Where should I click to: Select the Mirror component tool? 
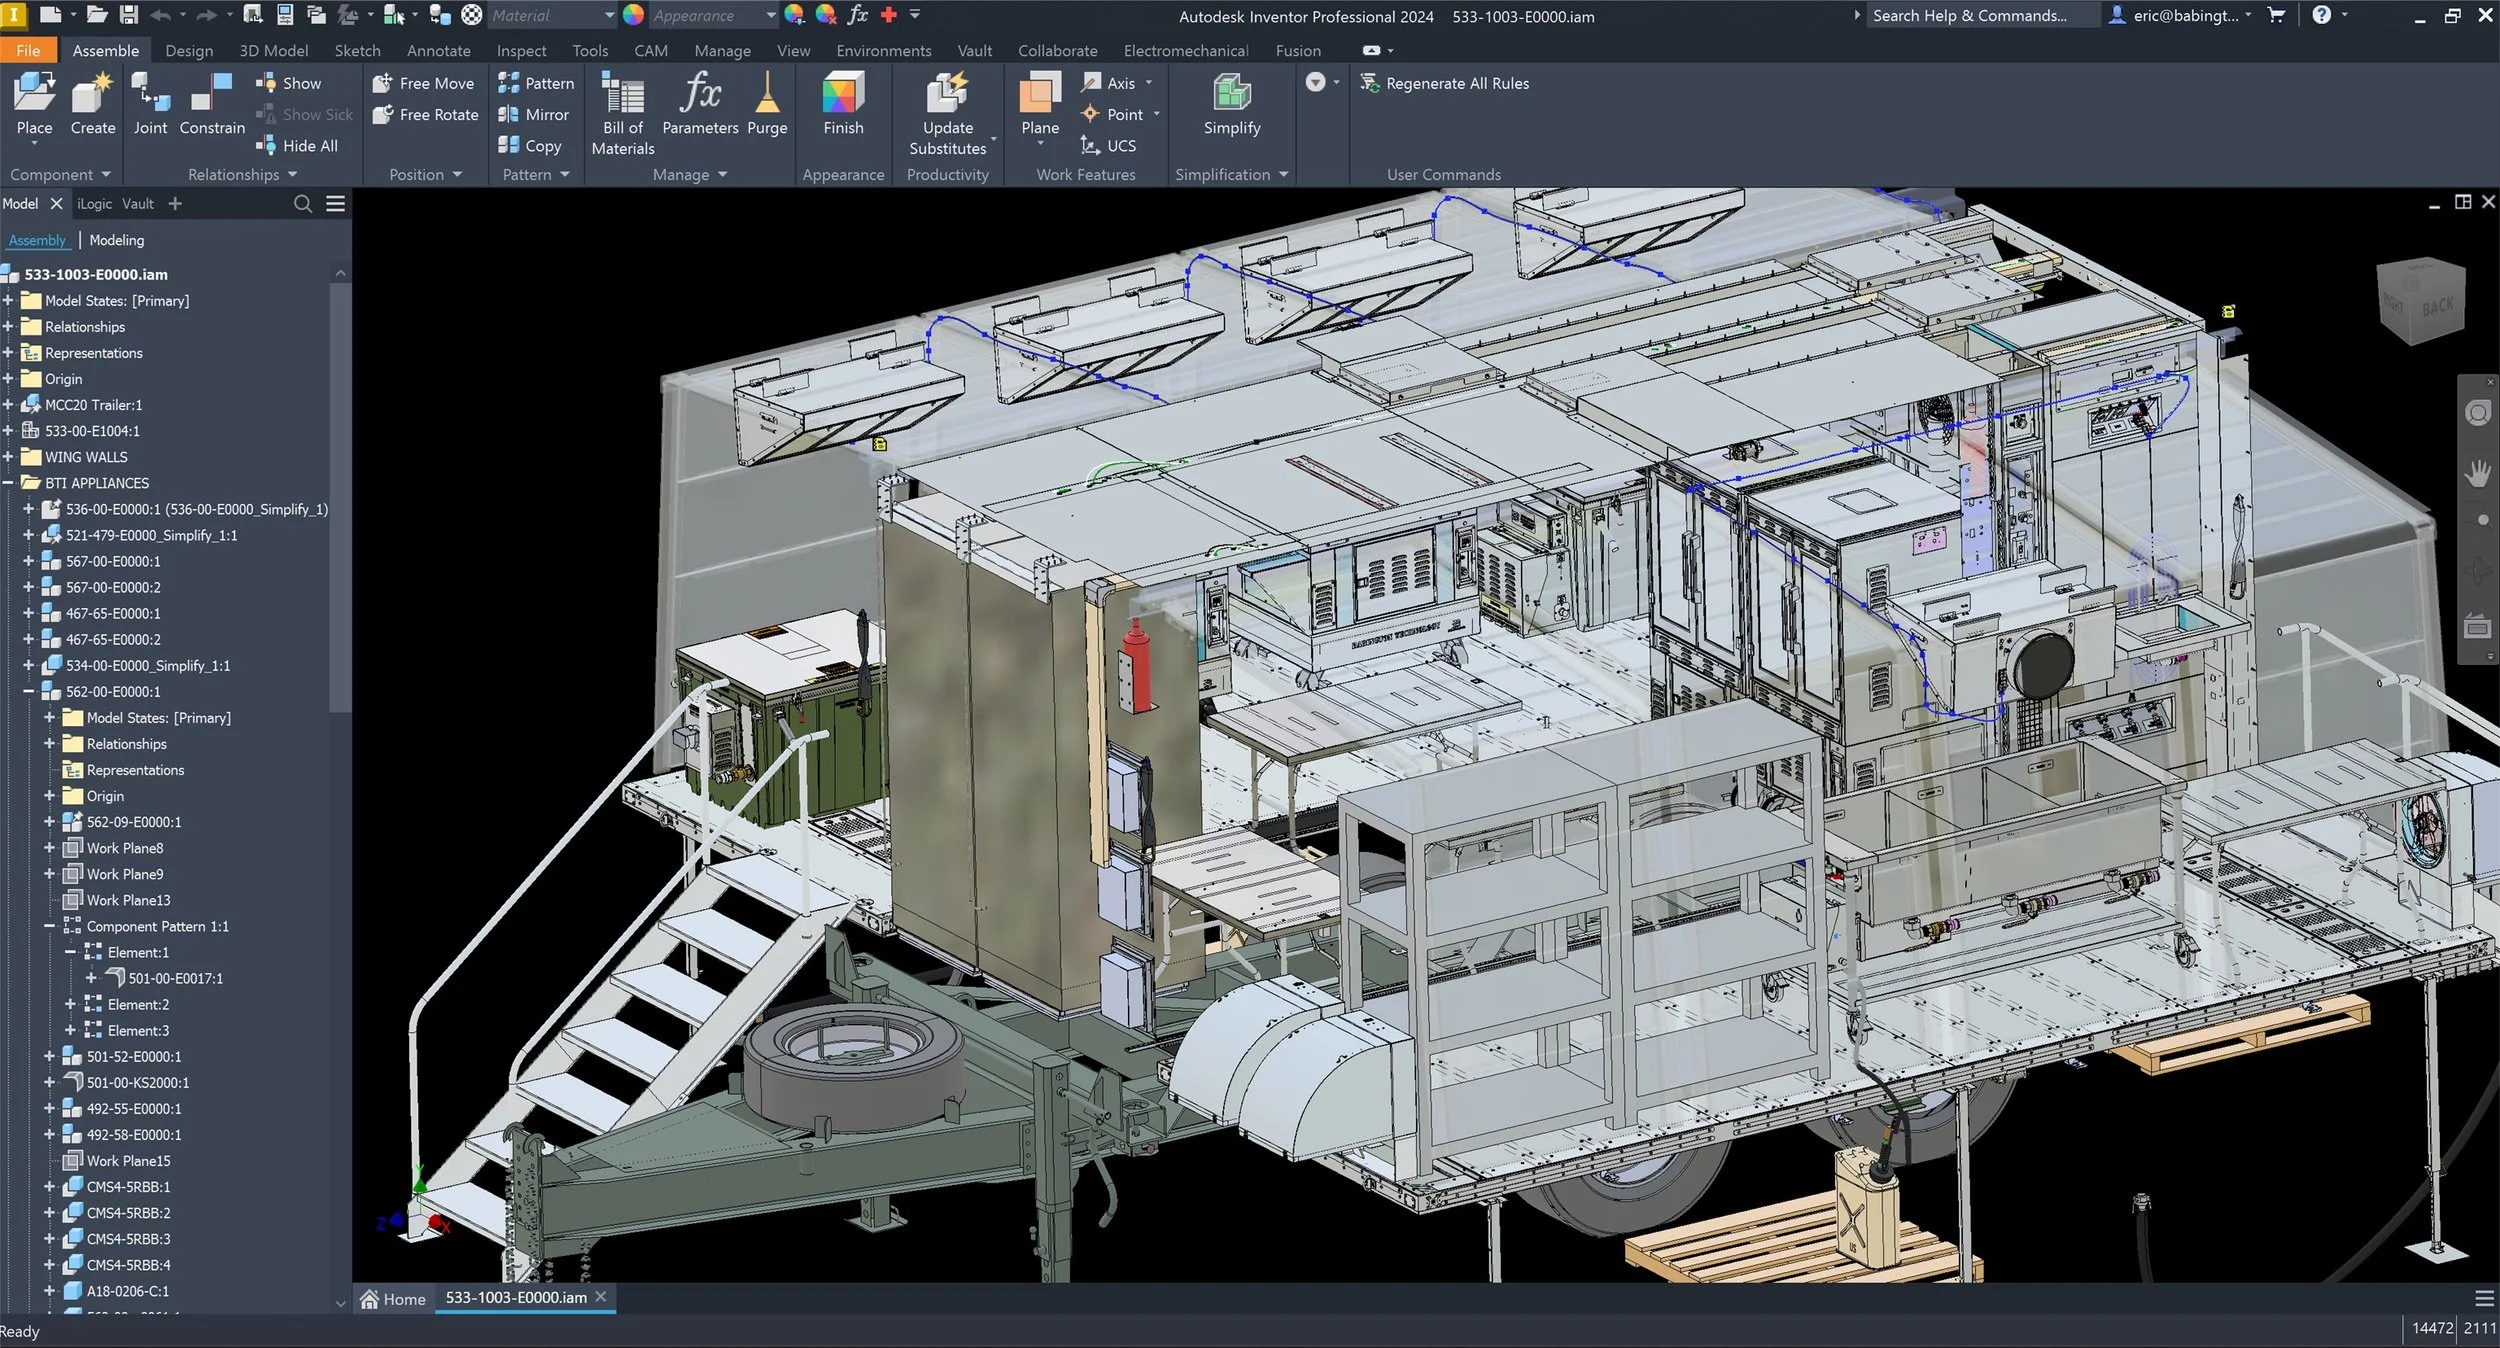534,115
